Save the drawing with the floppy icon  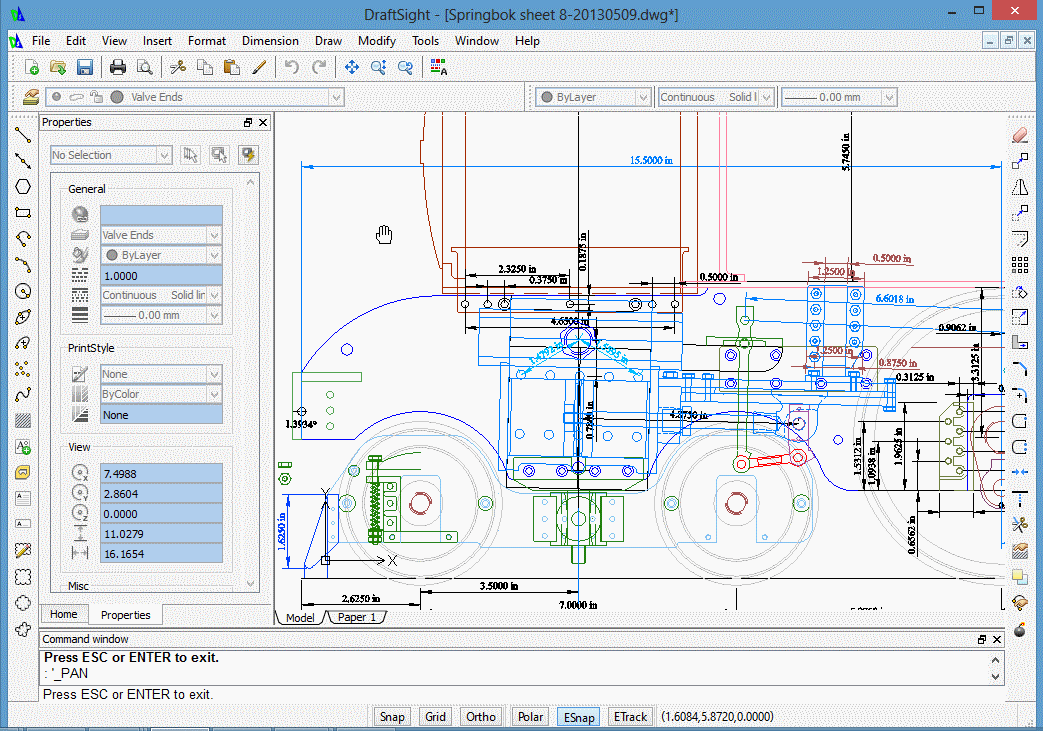coord(84,67)
